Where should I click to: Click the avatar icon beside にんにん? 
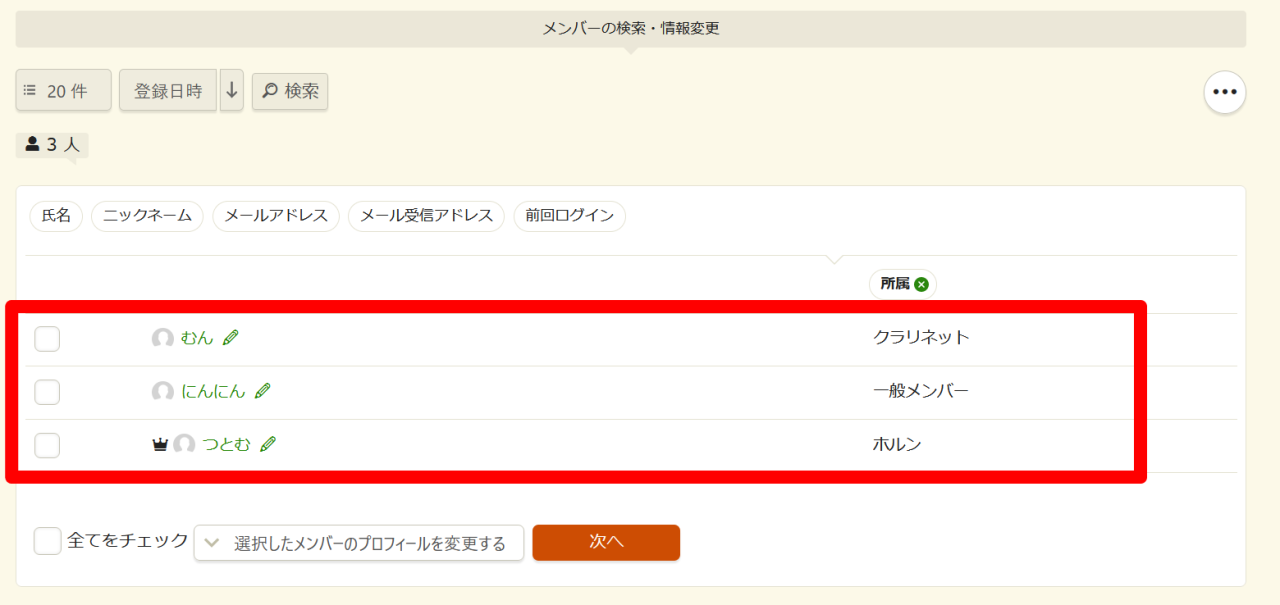click(x=163, y=392)
